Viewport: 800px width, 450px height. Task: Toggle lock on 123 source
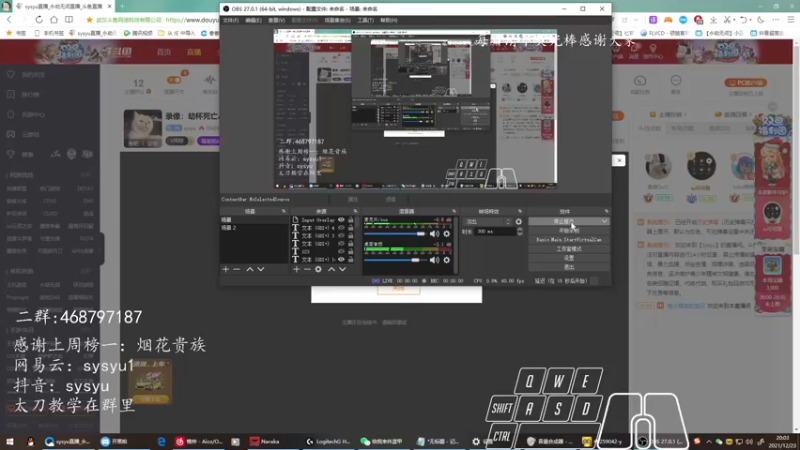pos(351,252)
